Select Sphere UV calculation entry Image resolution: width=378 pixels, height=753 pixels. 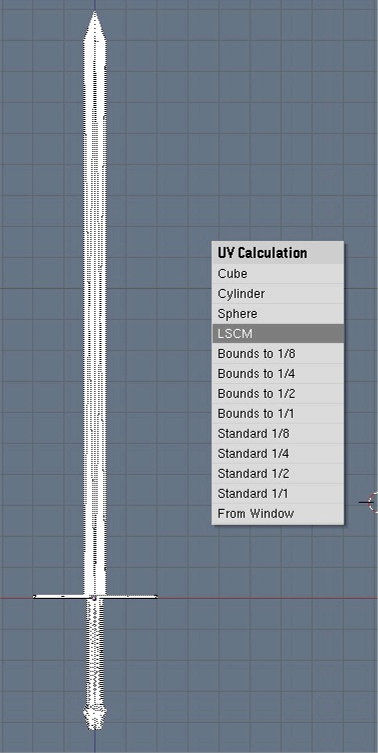coord(278,314)
